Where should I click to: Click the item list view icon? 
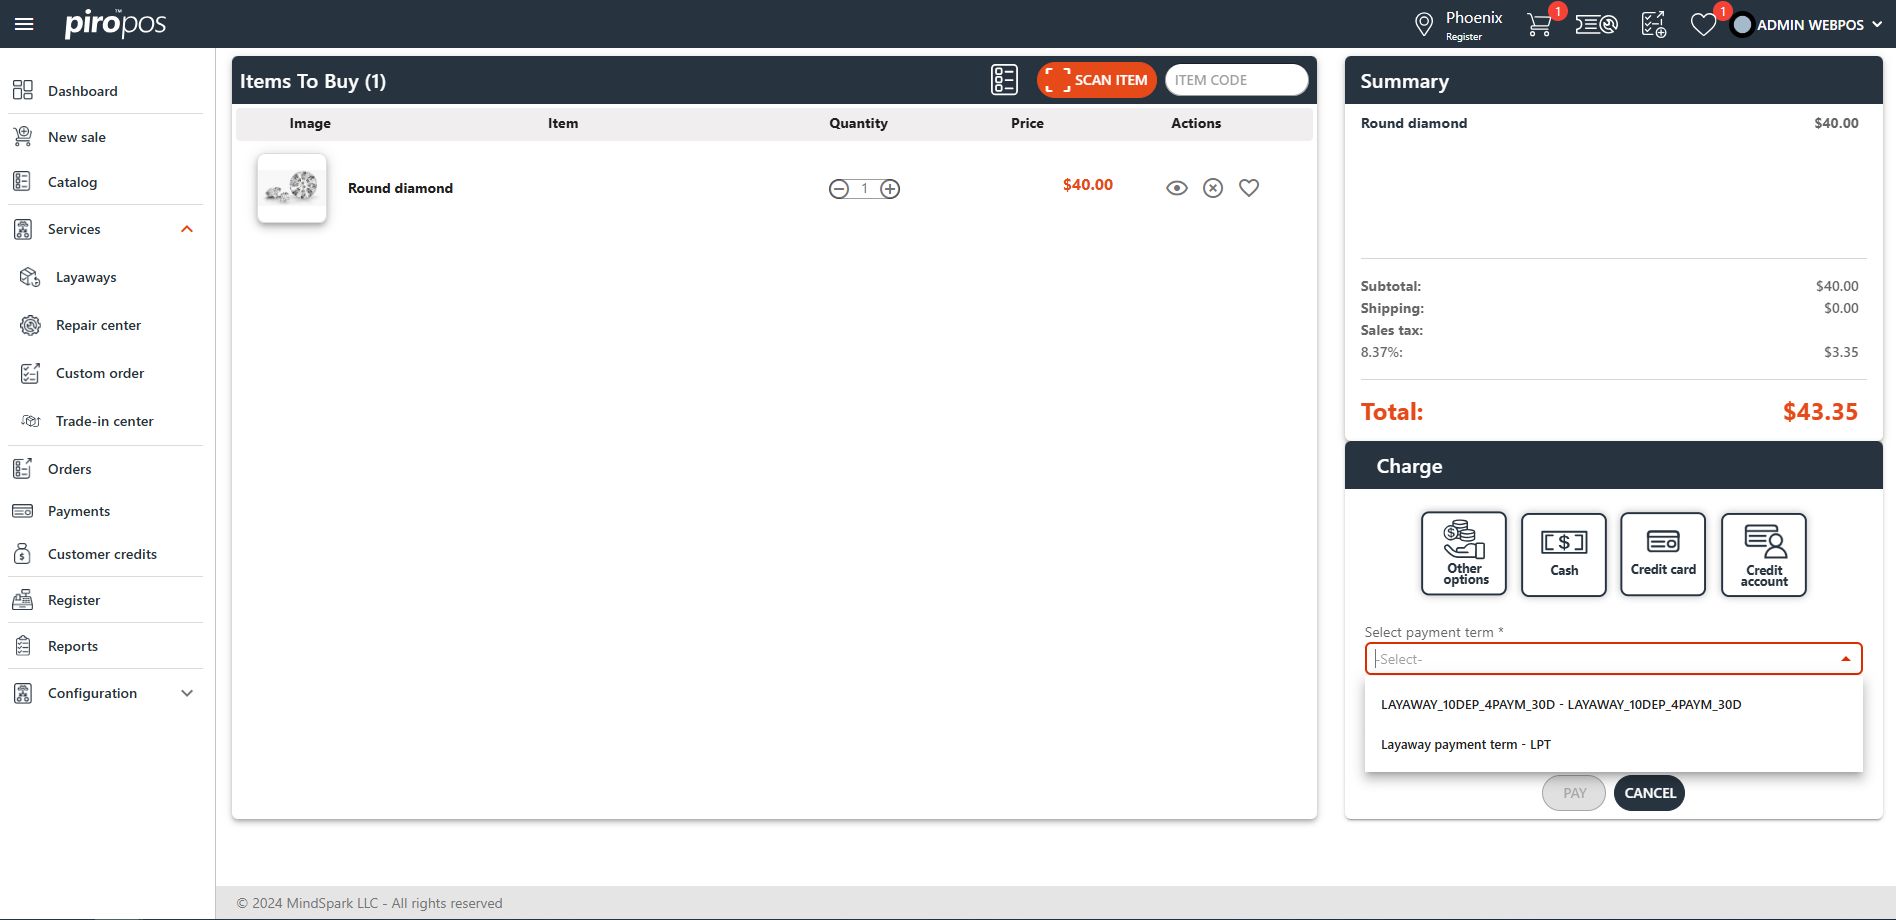[x=1004, y=80]
